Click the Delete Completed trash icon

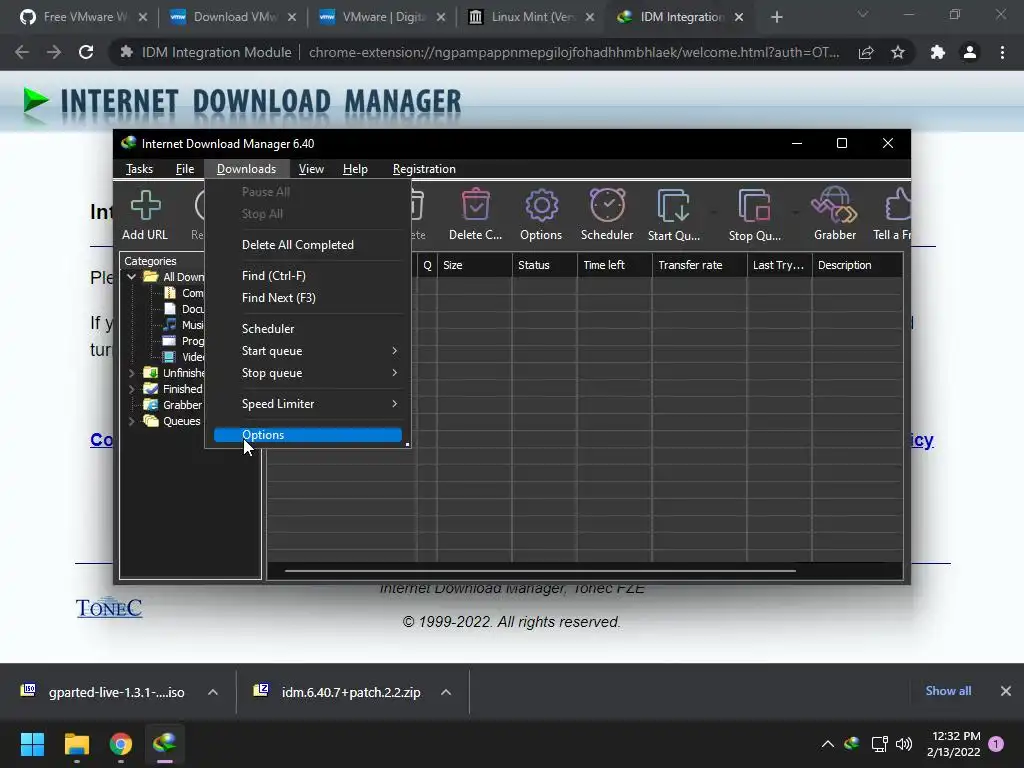pyautogui.click(x=475, y=215)
